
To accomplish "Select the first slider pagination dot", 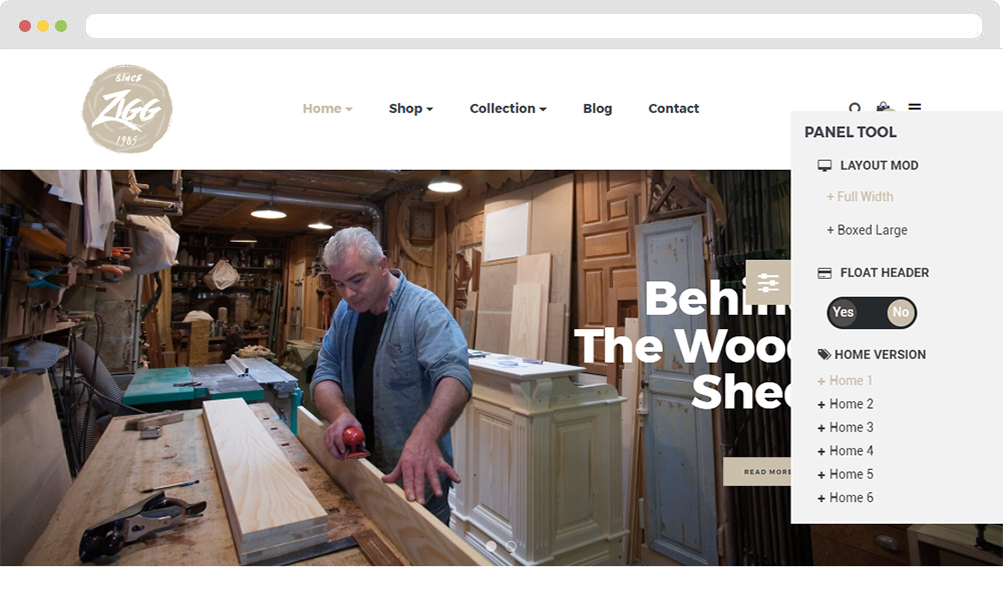I will pyautogui.click(x=491, y=546).
